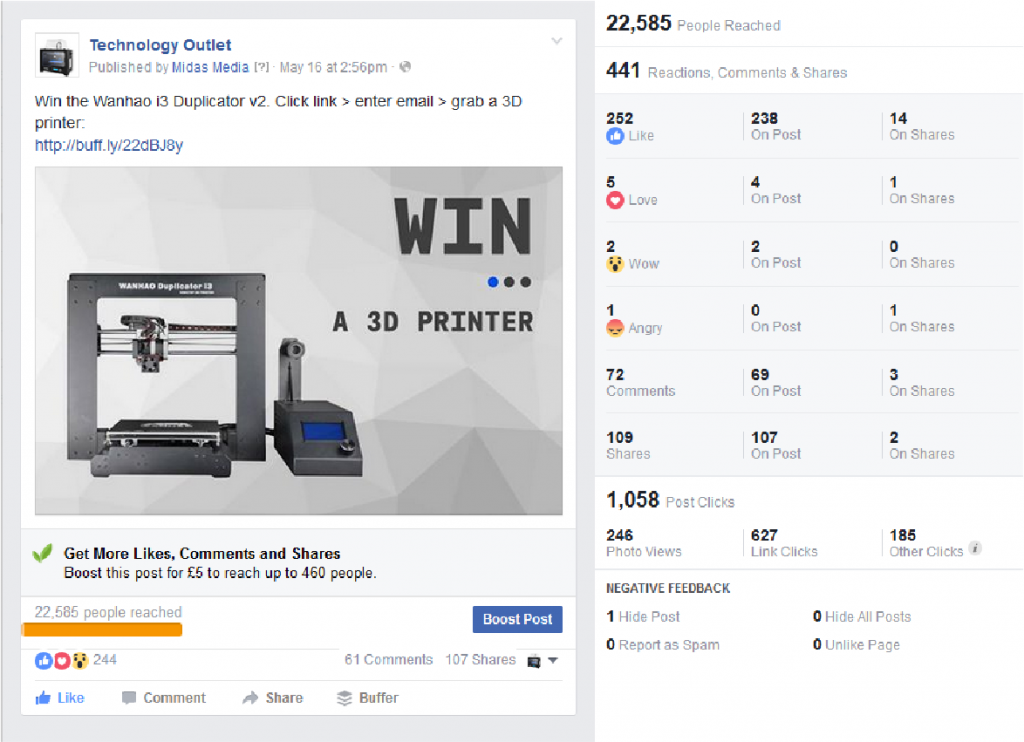Click the Comment action under the post
This screenshot has width=1024, height=742.
click(x=164, y=698)
